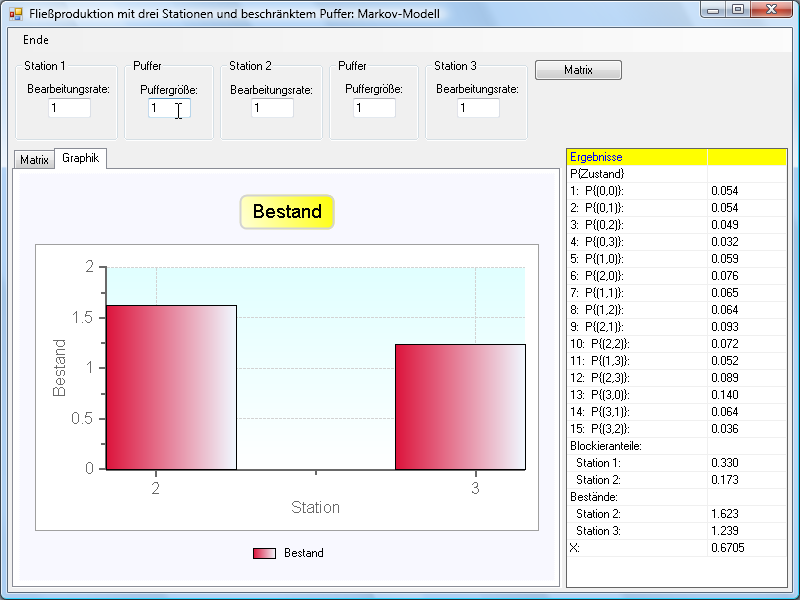Minimize the window

click(713, 10)
